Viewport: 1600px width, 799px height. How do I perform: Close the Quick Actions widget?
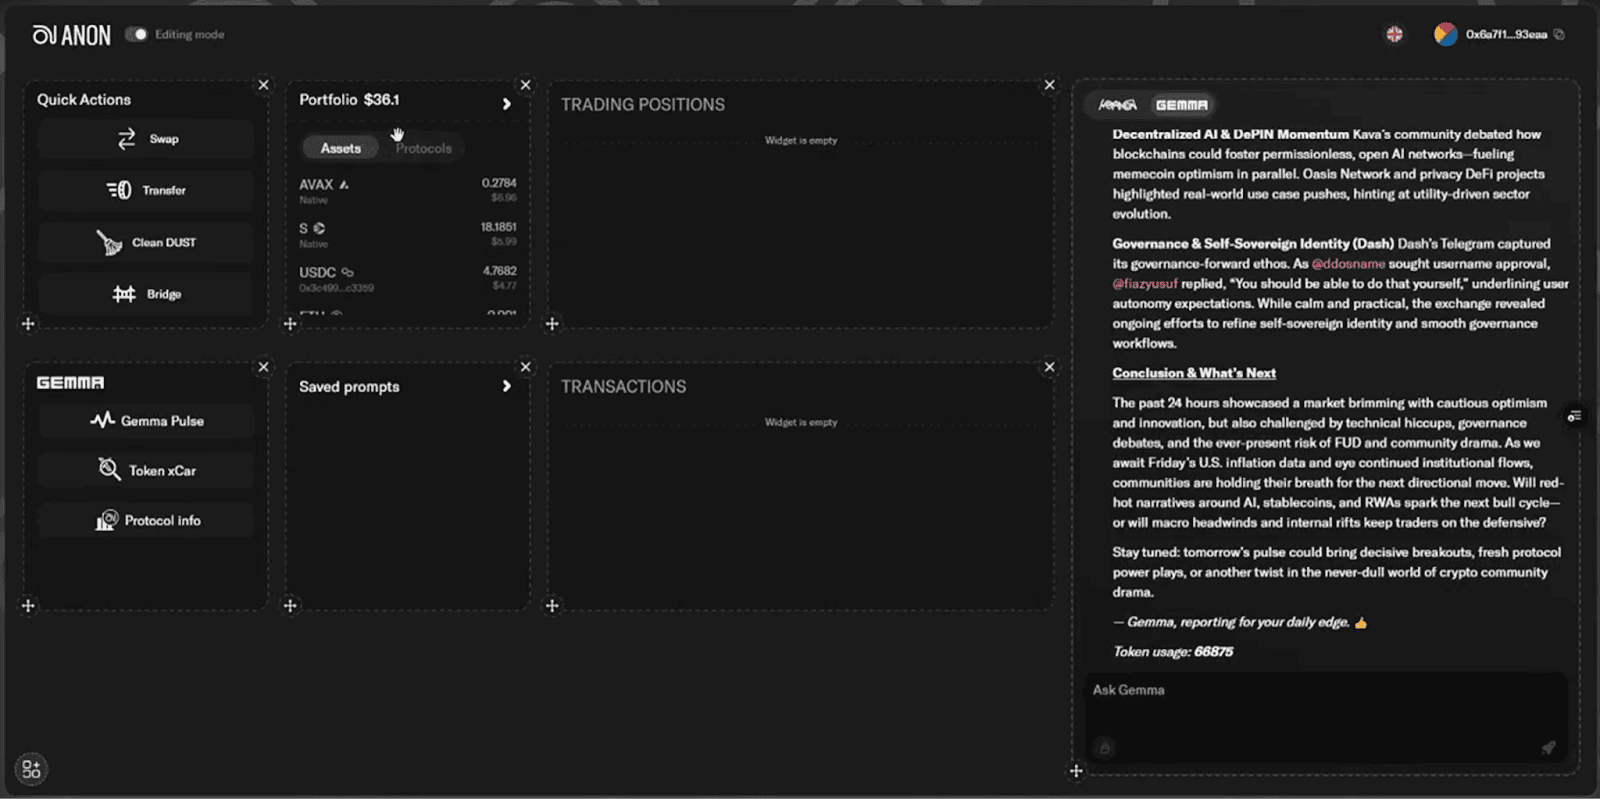point(264,85)
